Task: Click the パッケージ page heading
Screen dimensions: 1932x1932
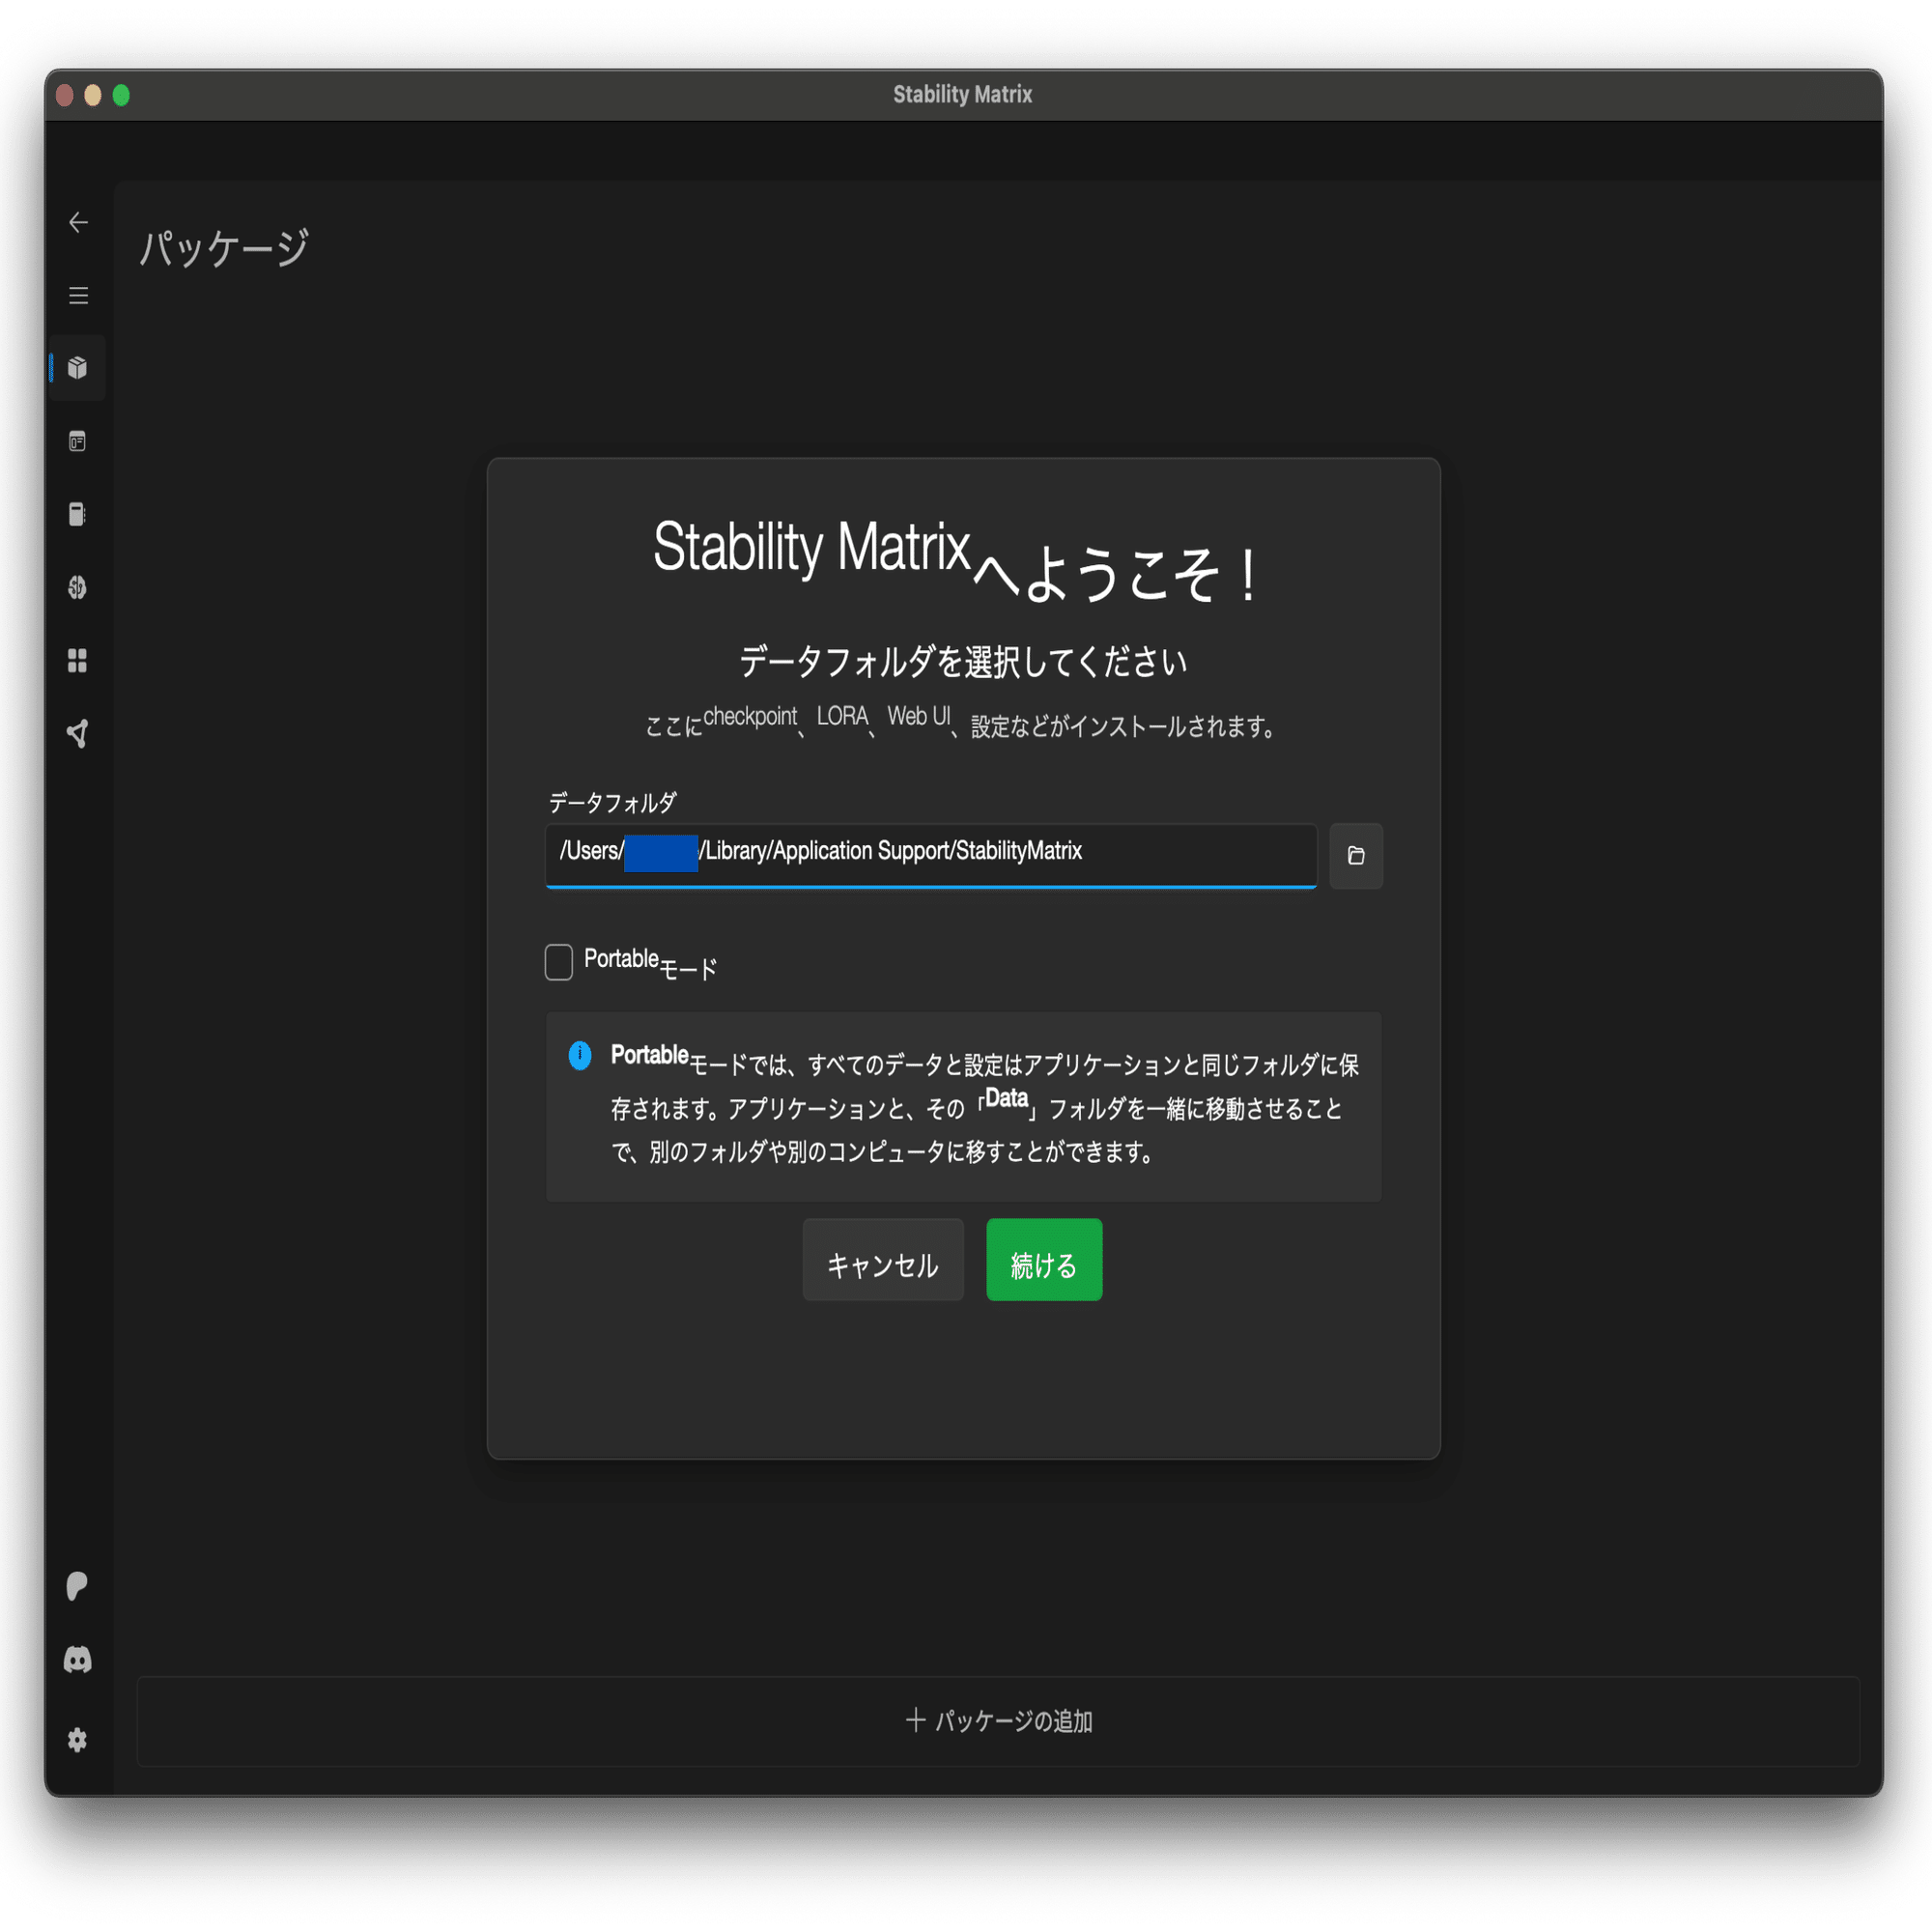Action: click(224, 247)
